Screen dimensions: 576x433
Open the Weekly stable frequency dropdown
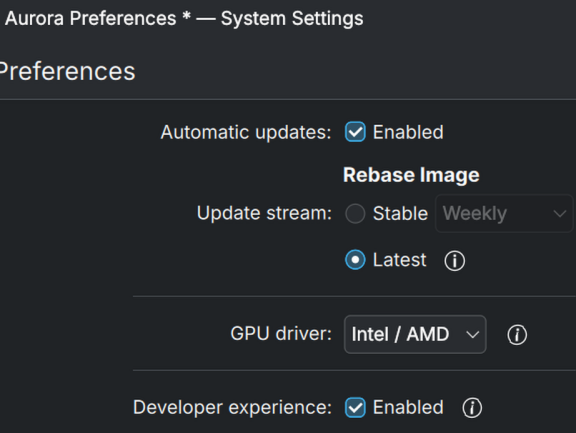[x=504, y=213]
